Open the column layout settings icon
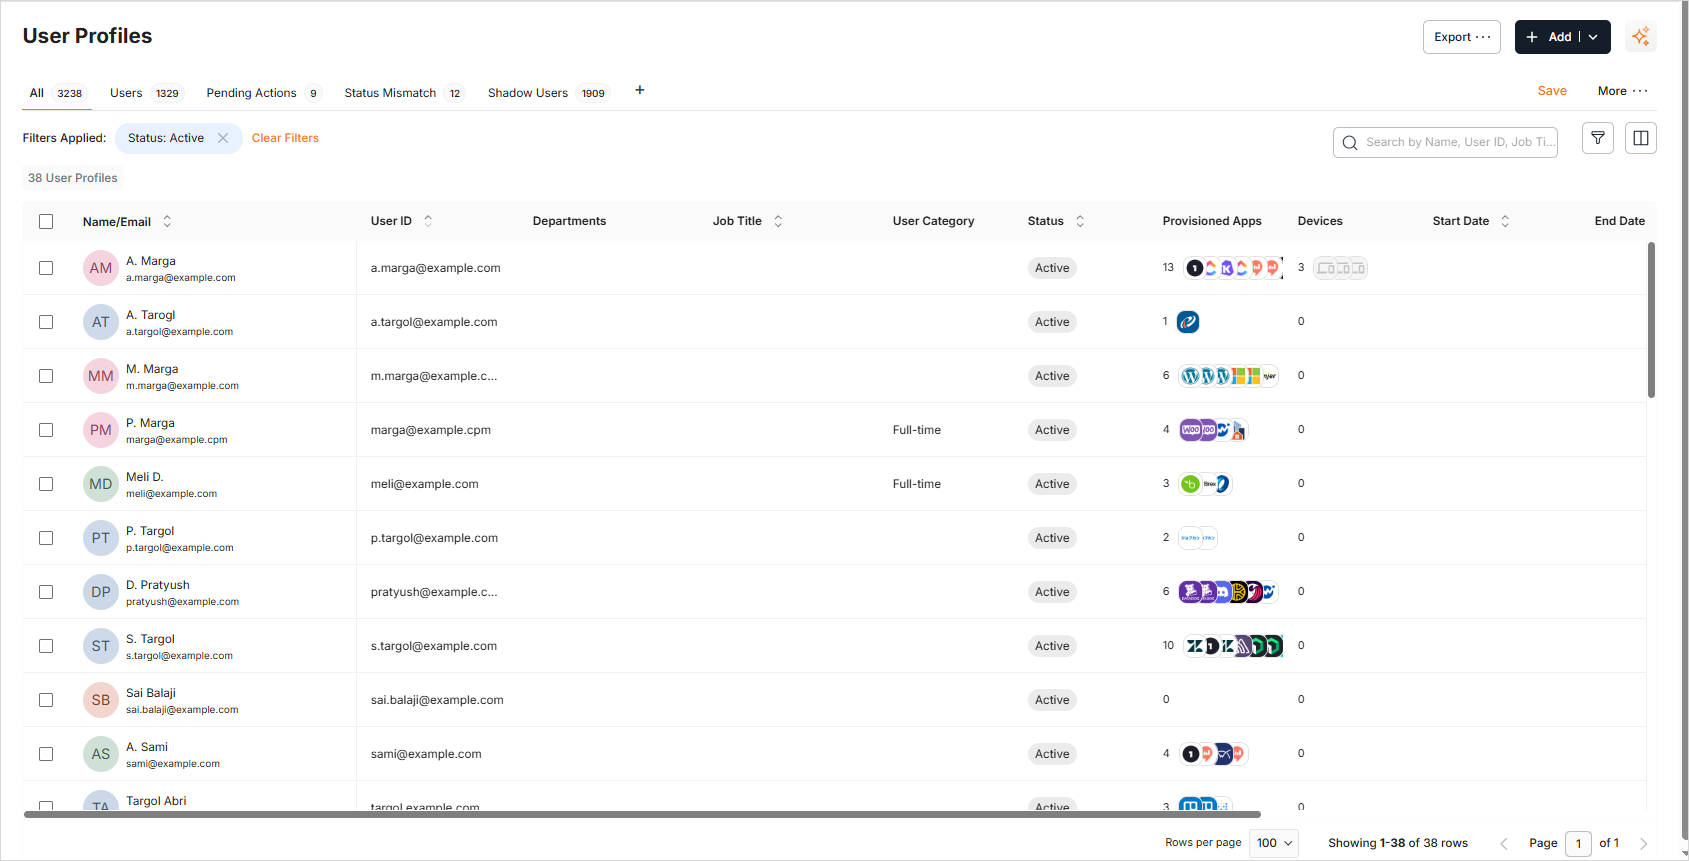 click(x=1641, y=138)
